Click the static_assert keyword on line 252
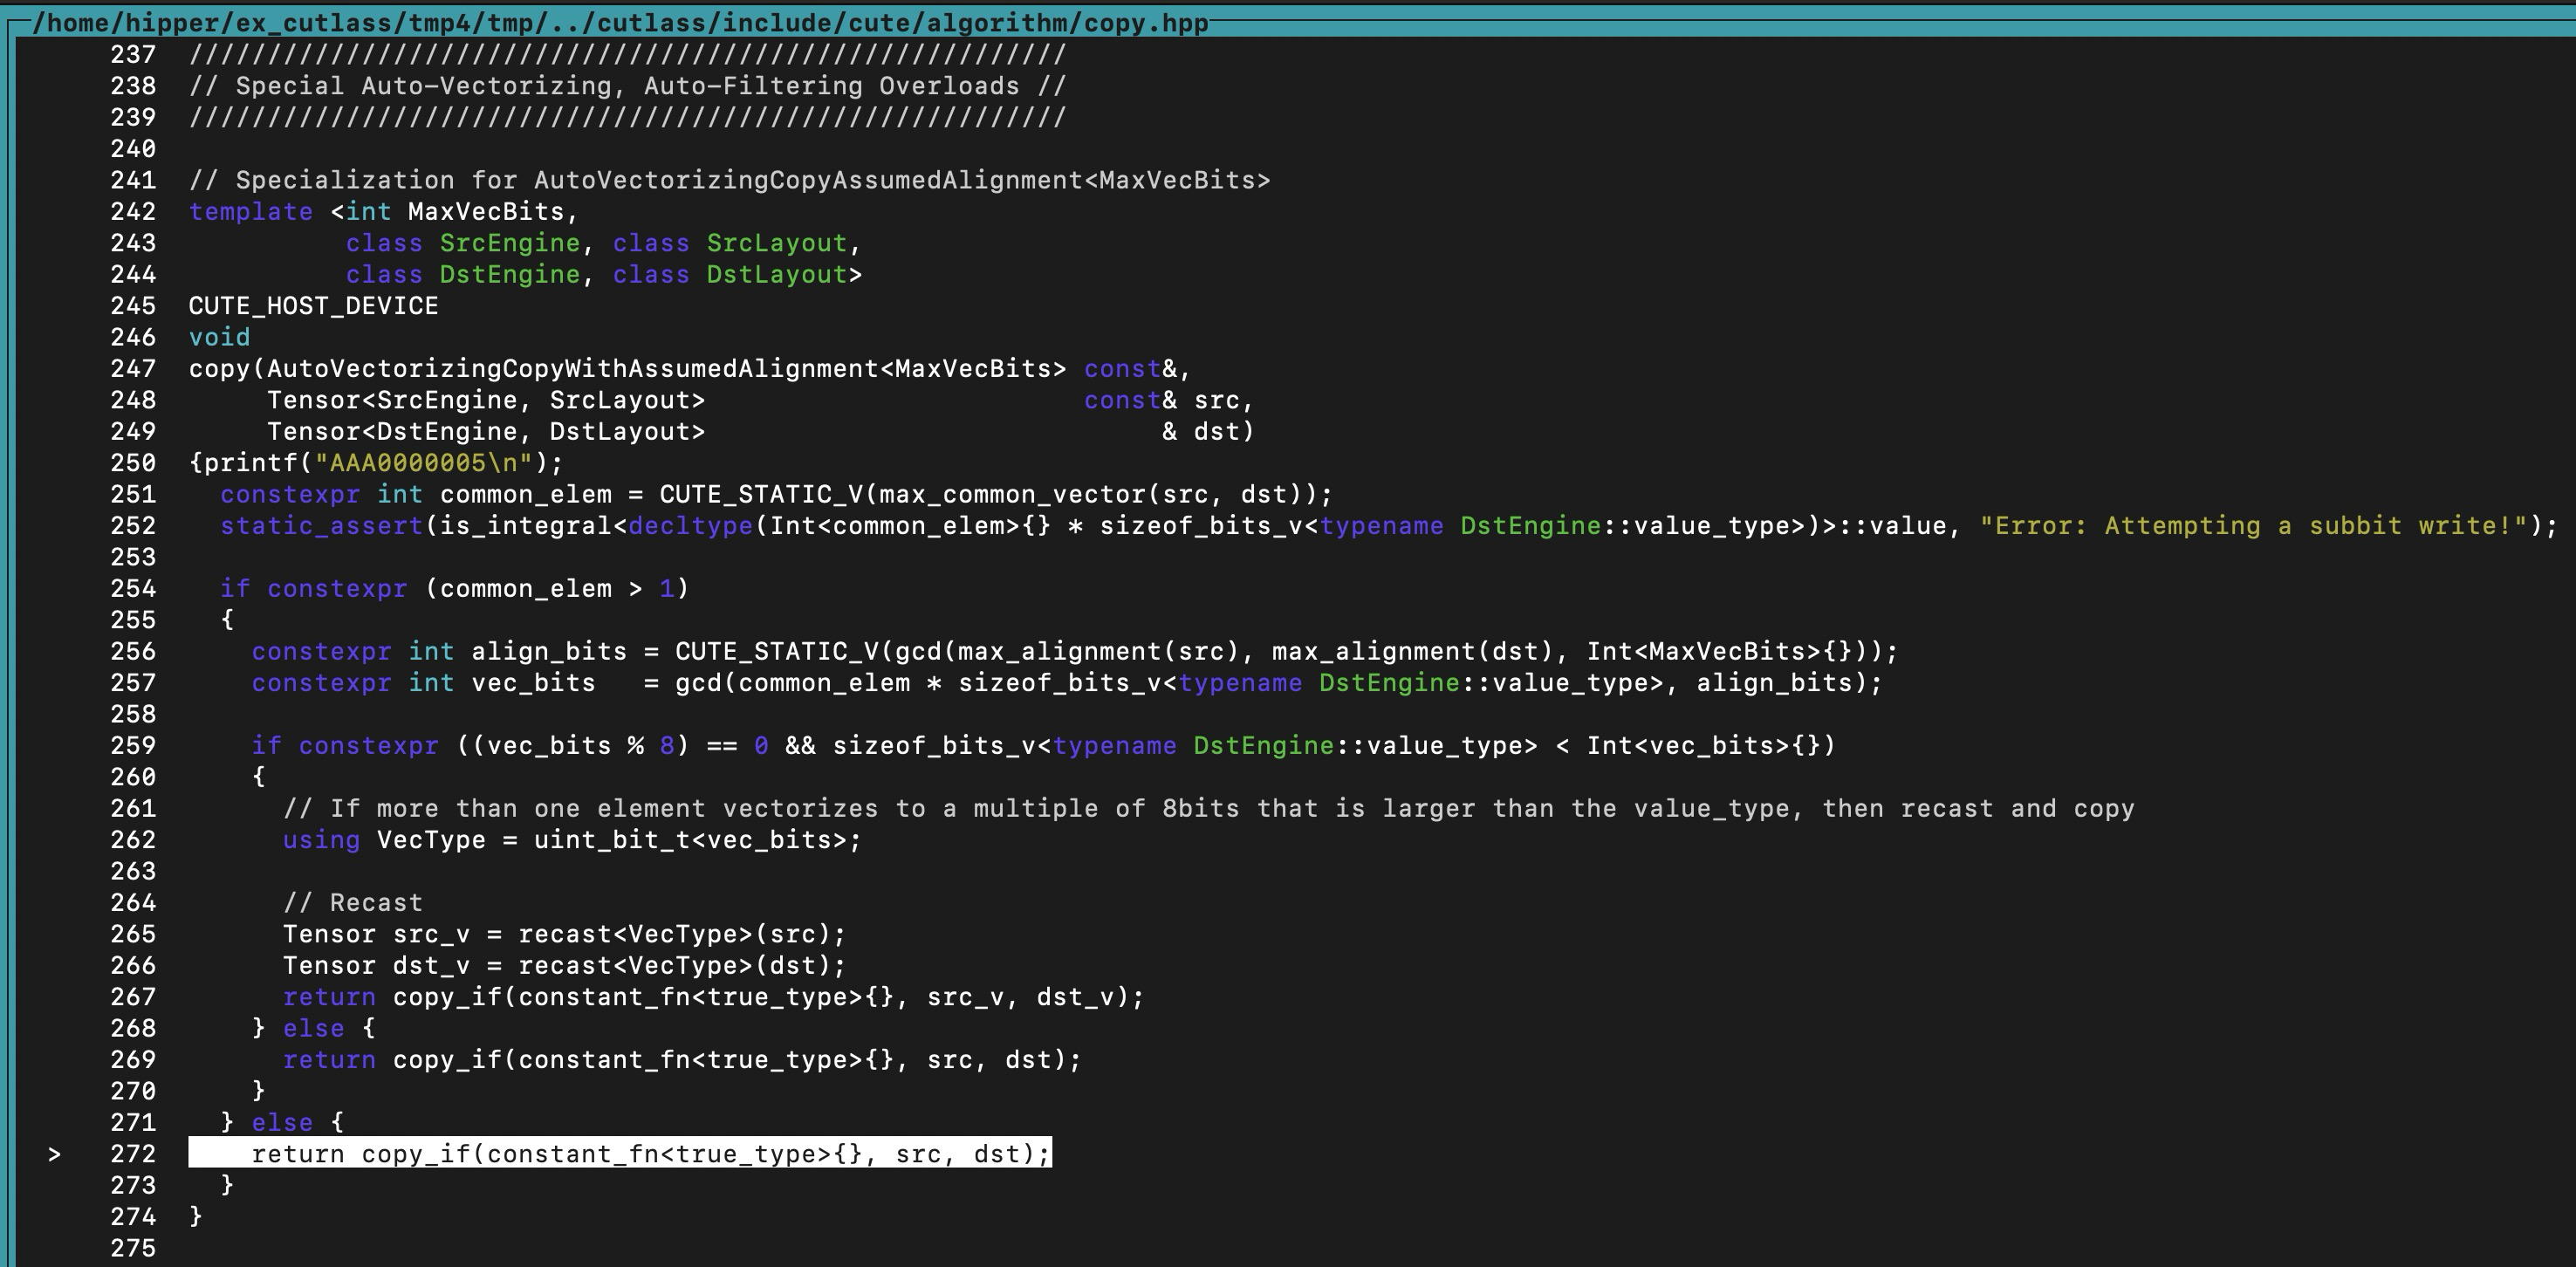 tap(321, 526)
